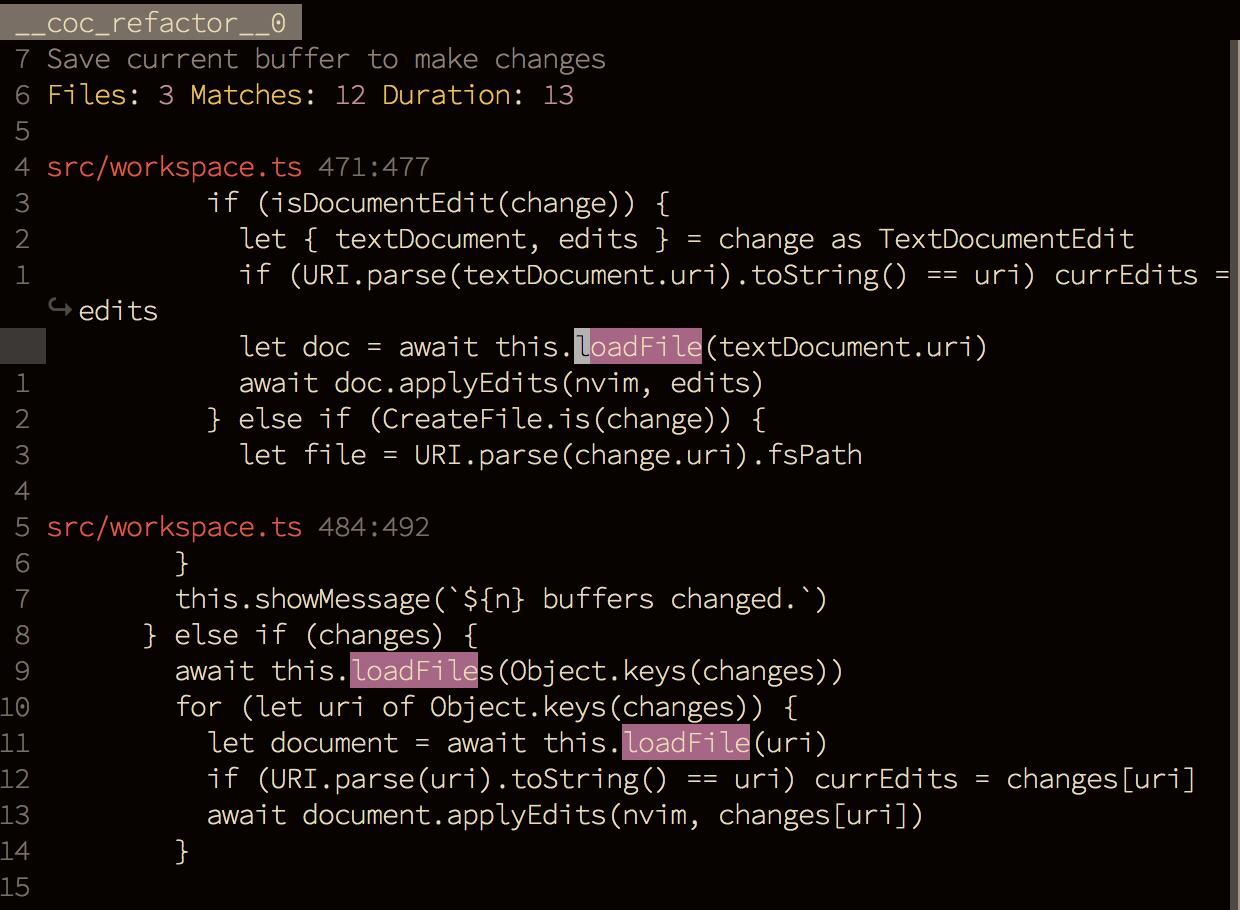The height and width of the screenshot is (910, 1240).
Task: Open the src/workspace.ts 471:477 file header
Action: 238,167
